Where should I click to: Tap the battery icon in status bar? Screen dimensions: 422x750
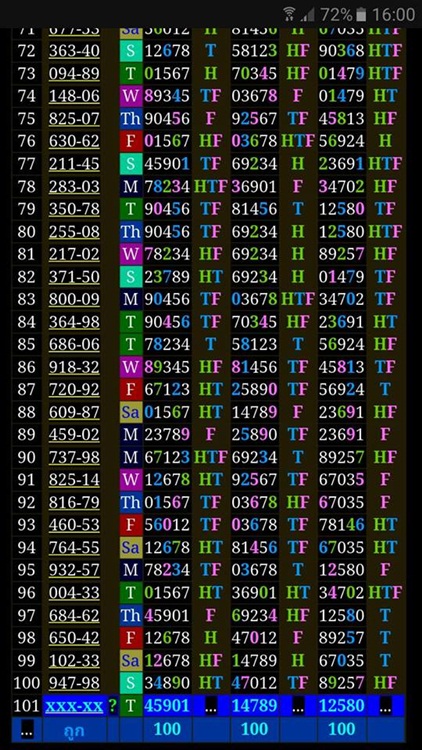pyautogui.click(x=361, y=14)
